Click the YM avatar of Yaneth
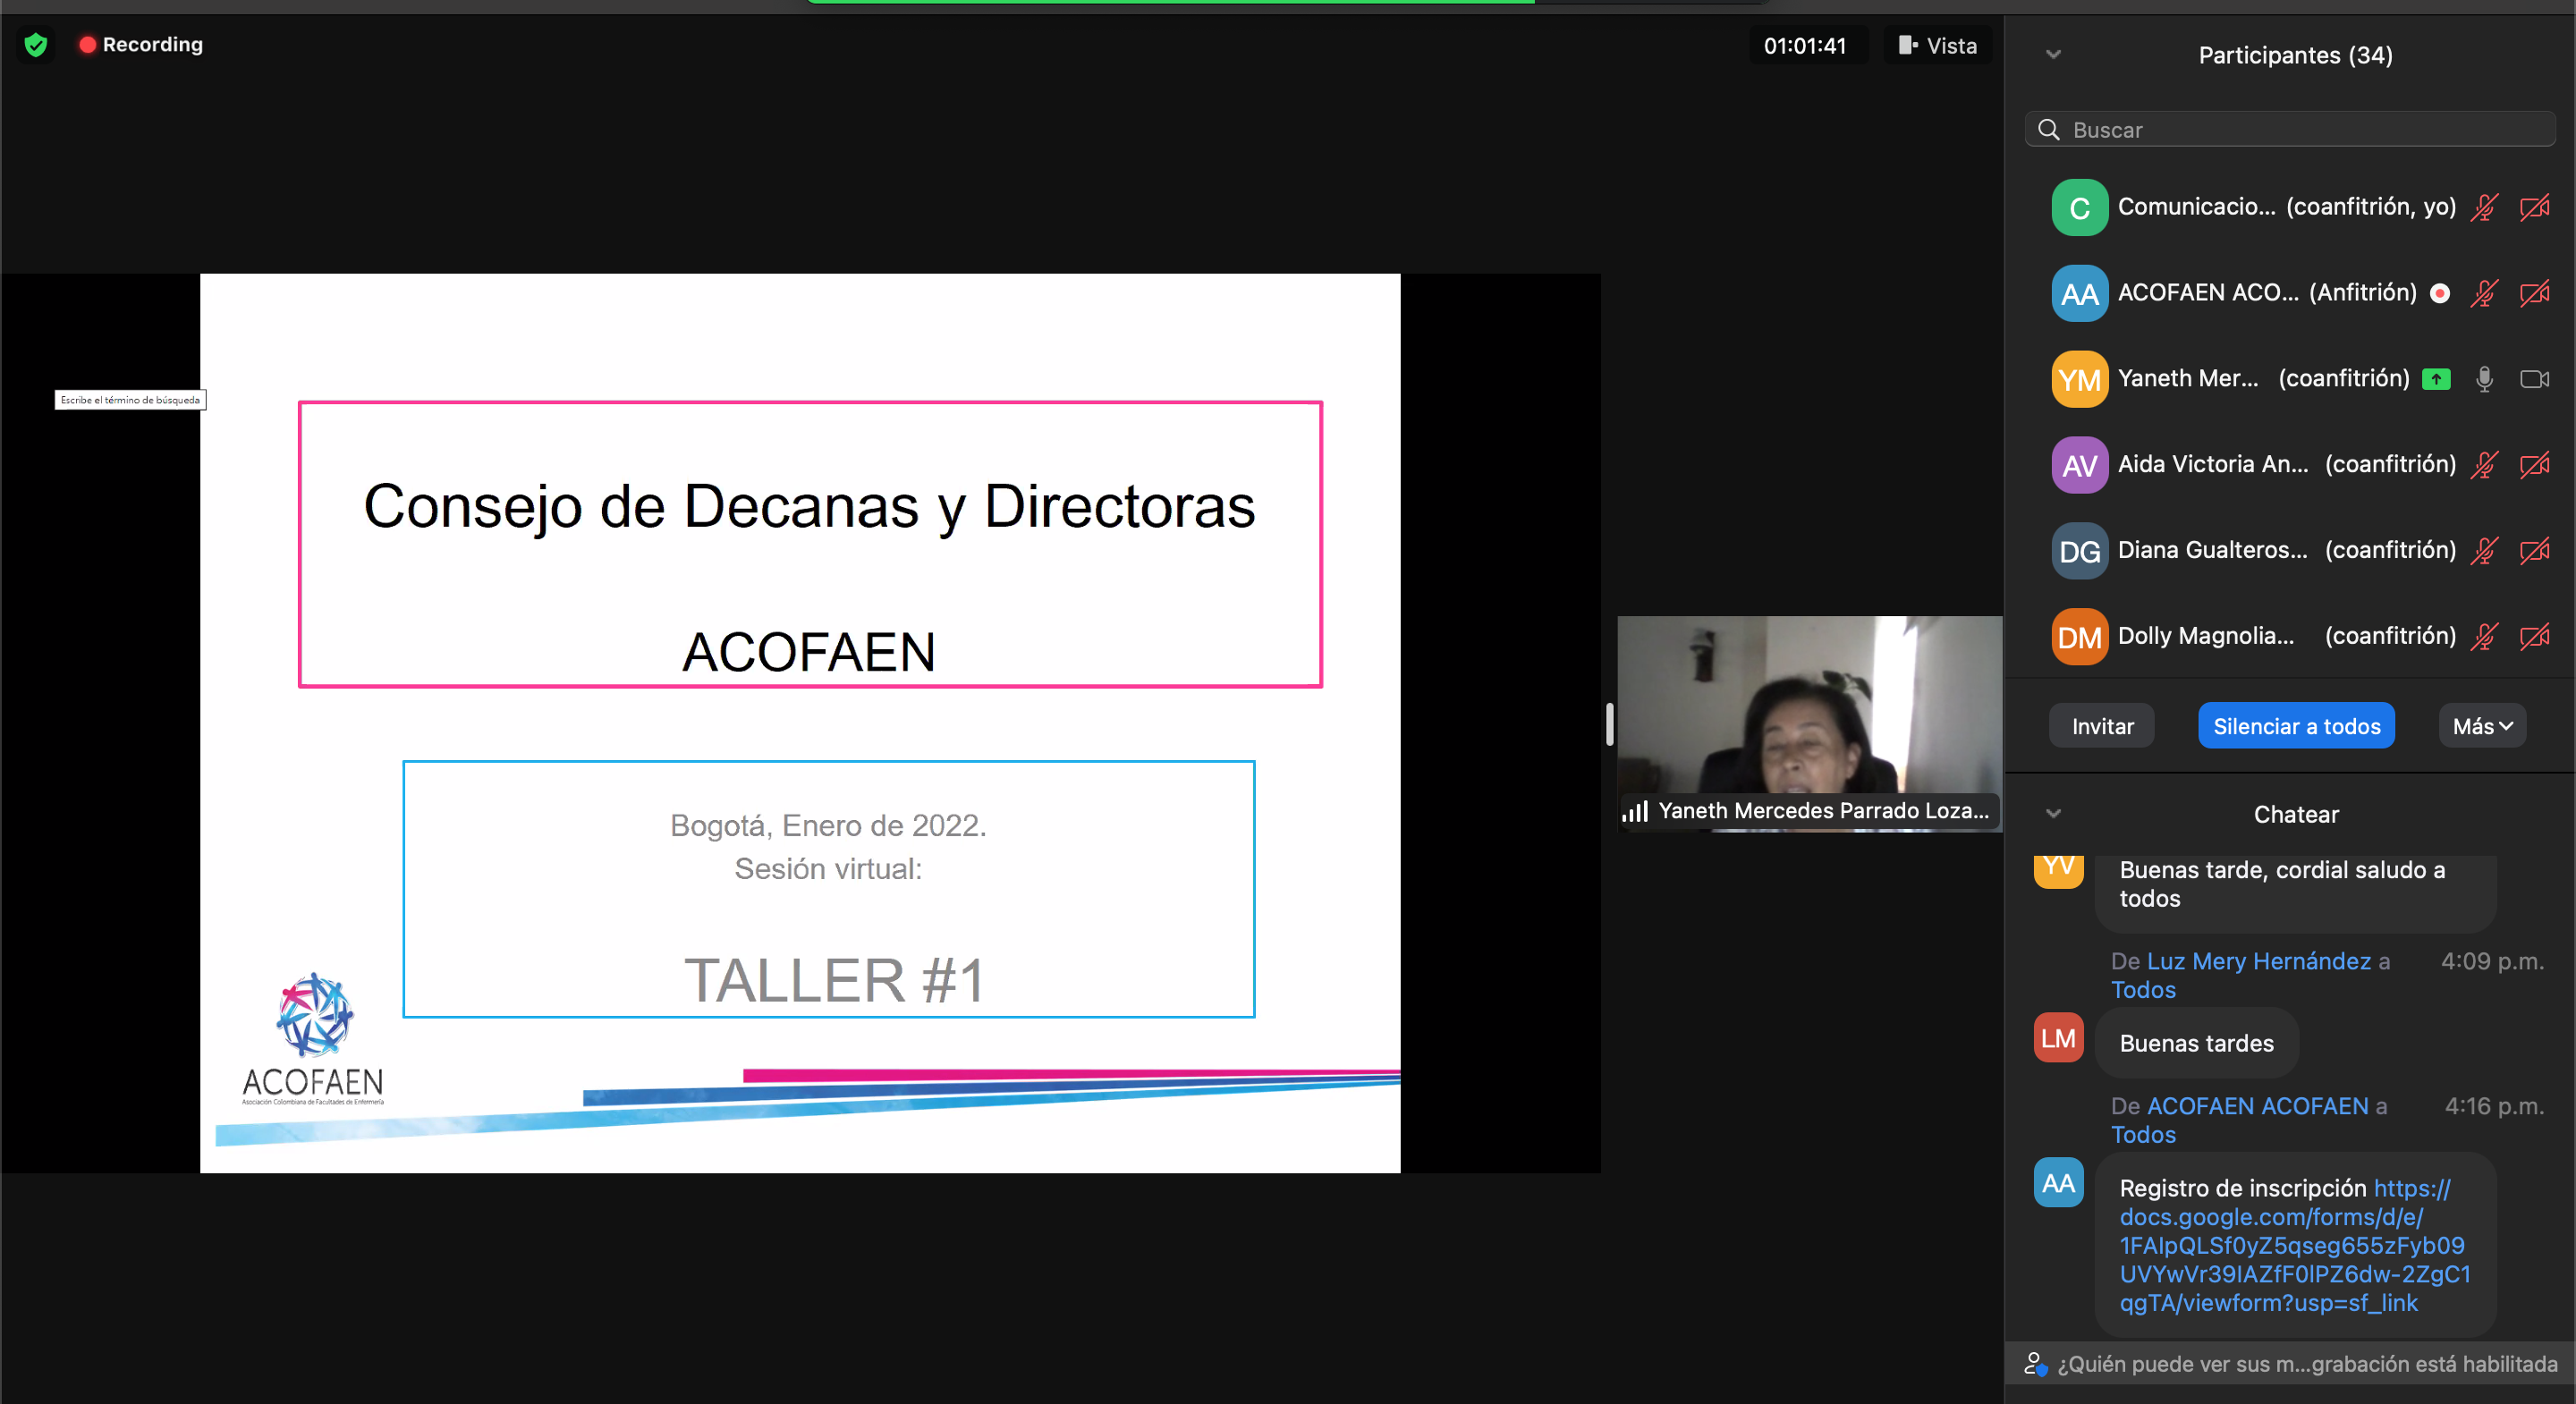The width and height of the screenshot is (2576, 1404). coord(2079,379)
